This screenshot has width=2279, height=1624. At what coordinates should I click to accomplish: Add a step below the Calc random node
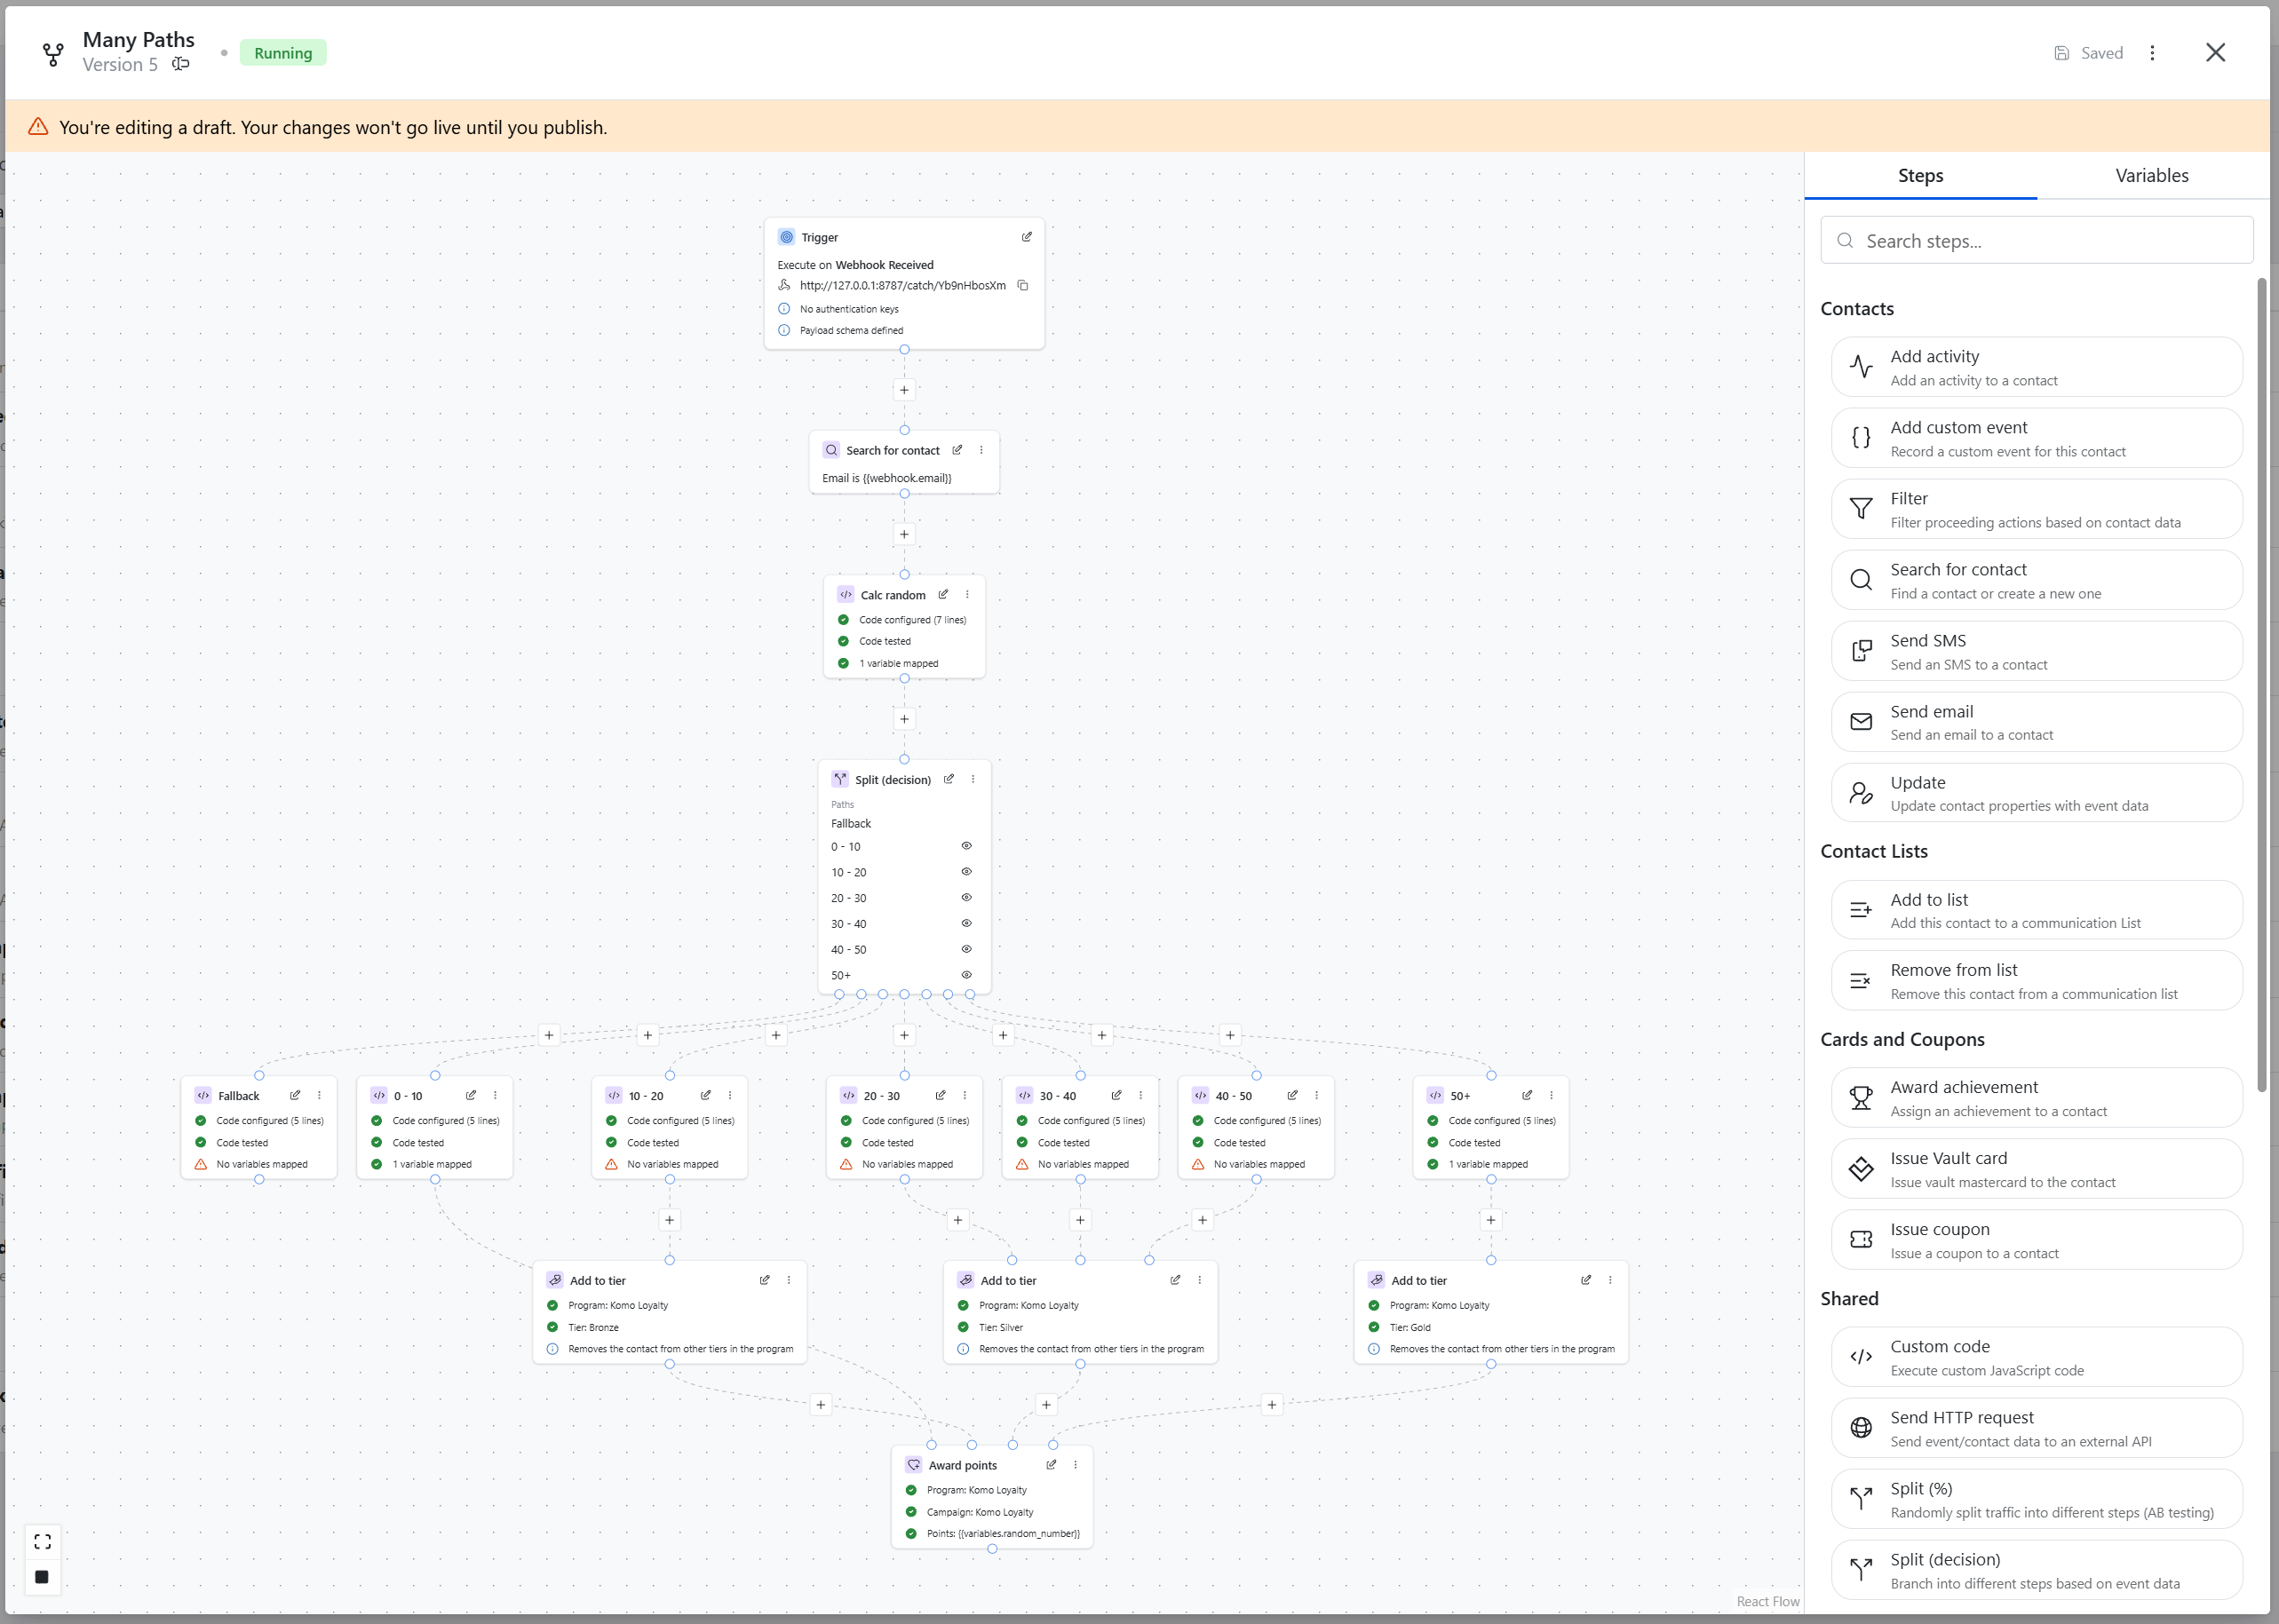click(904, 719)
